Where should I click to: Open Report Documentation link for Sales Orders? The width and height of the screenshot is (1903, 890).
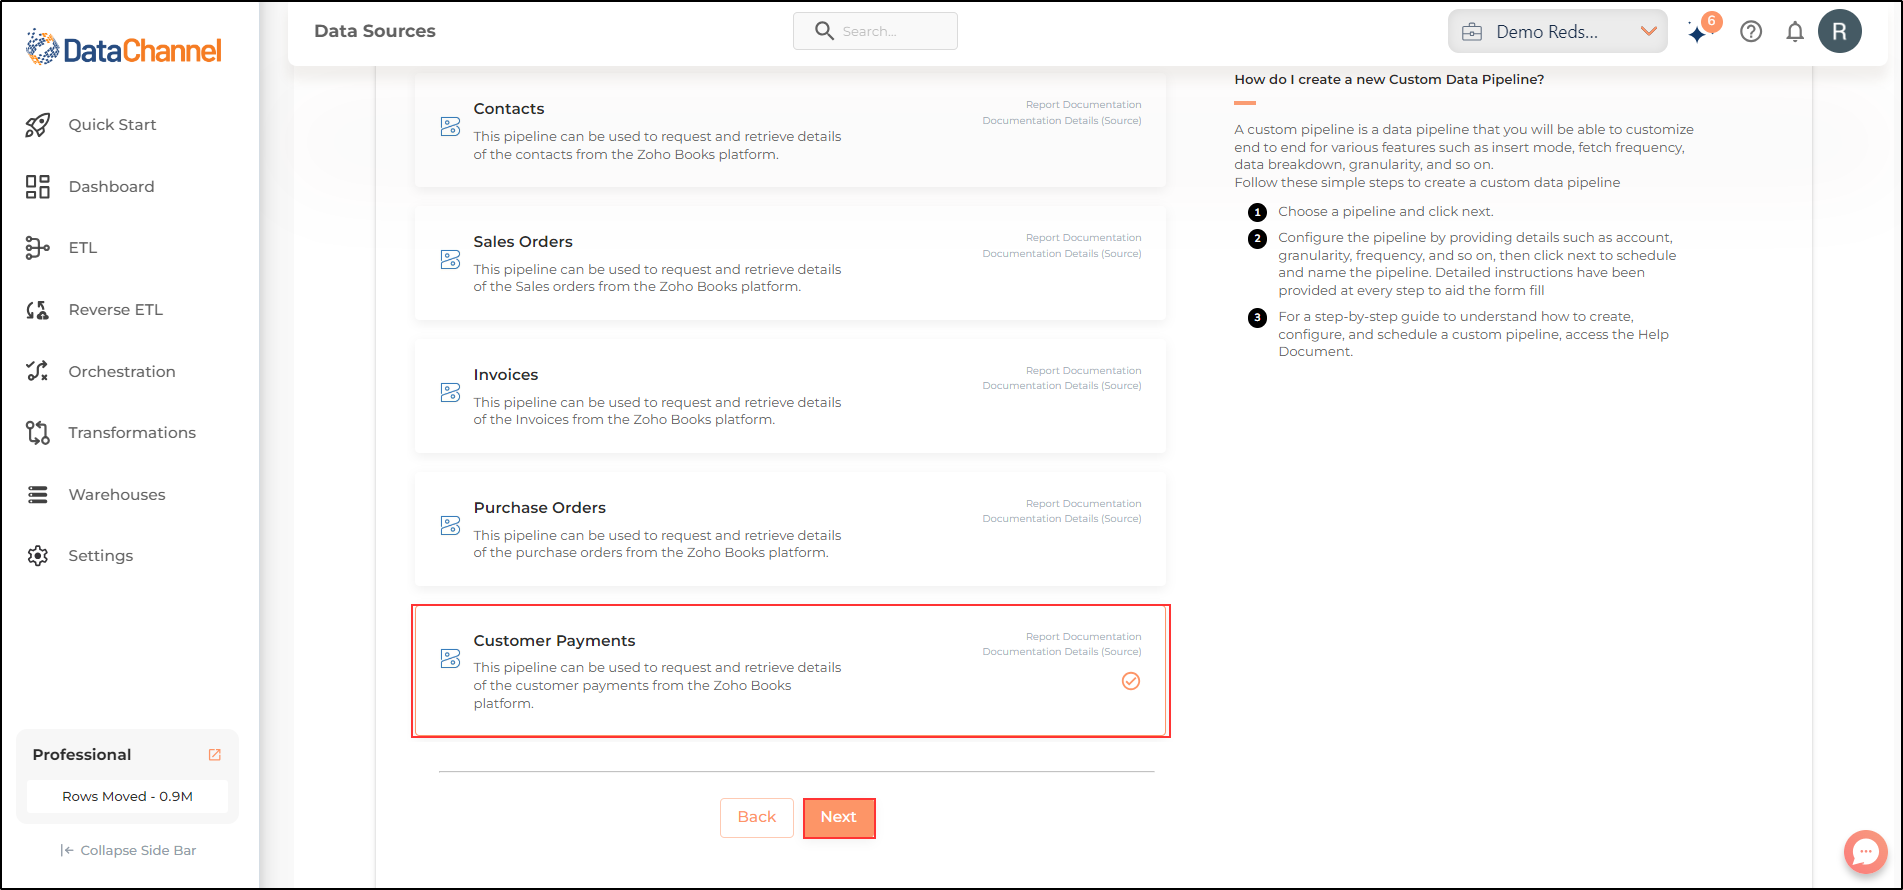pos(1083,238)
